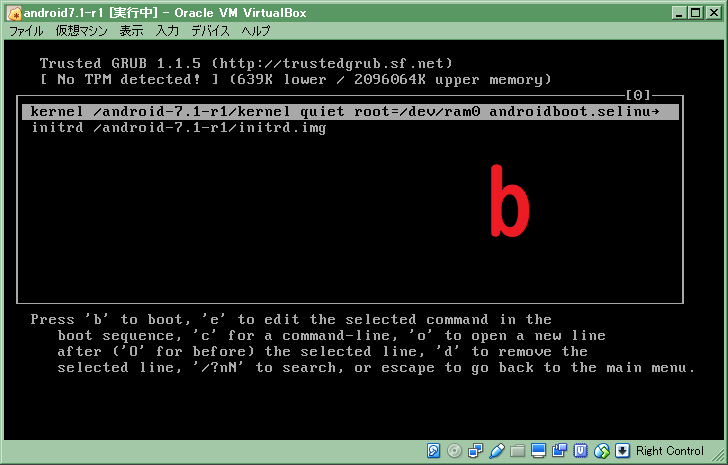This screenshot has width=728, height=465.
Task: Click the No TPM detected memory line
Action: click(x=295, y=79)
